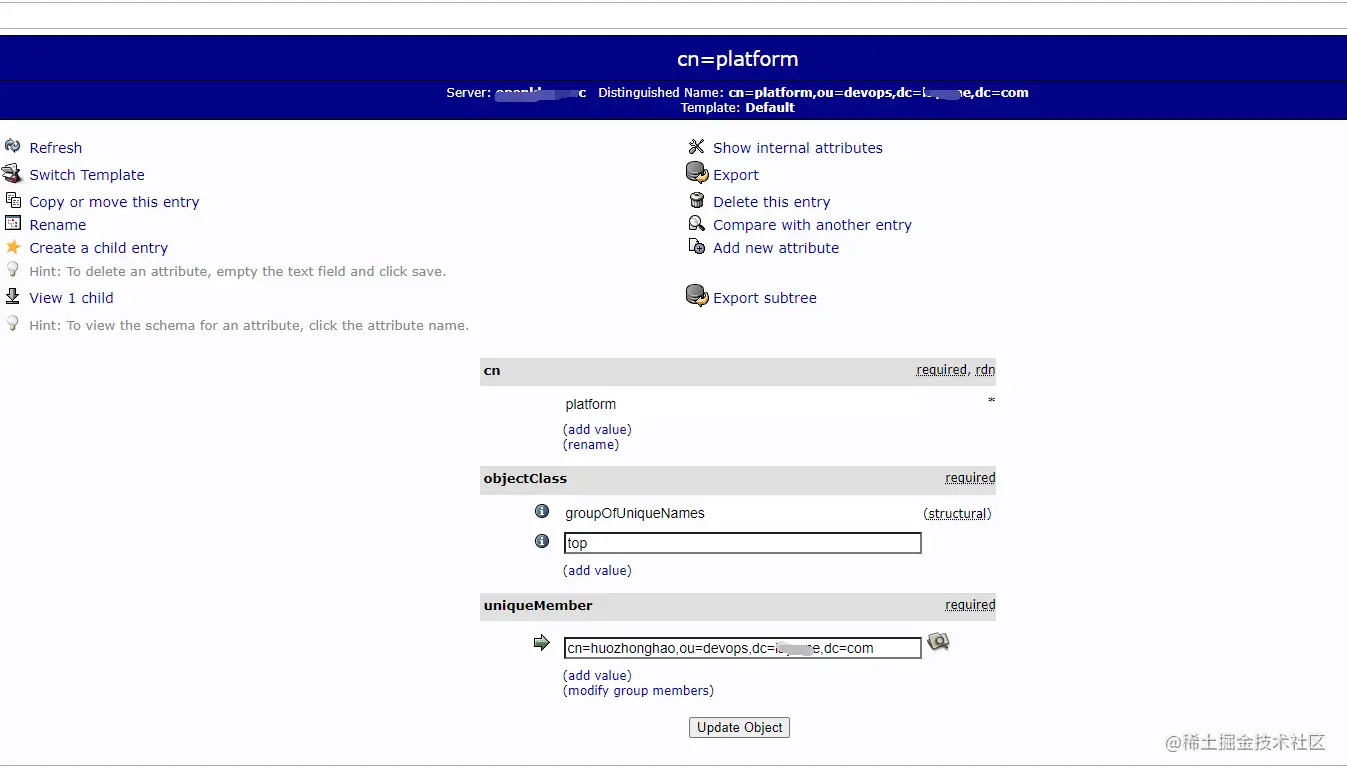Click the Refresh icon
The image size is (1347, 774).
tap(13, 146)
